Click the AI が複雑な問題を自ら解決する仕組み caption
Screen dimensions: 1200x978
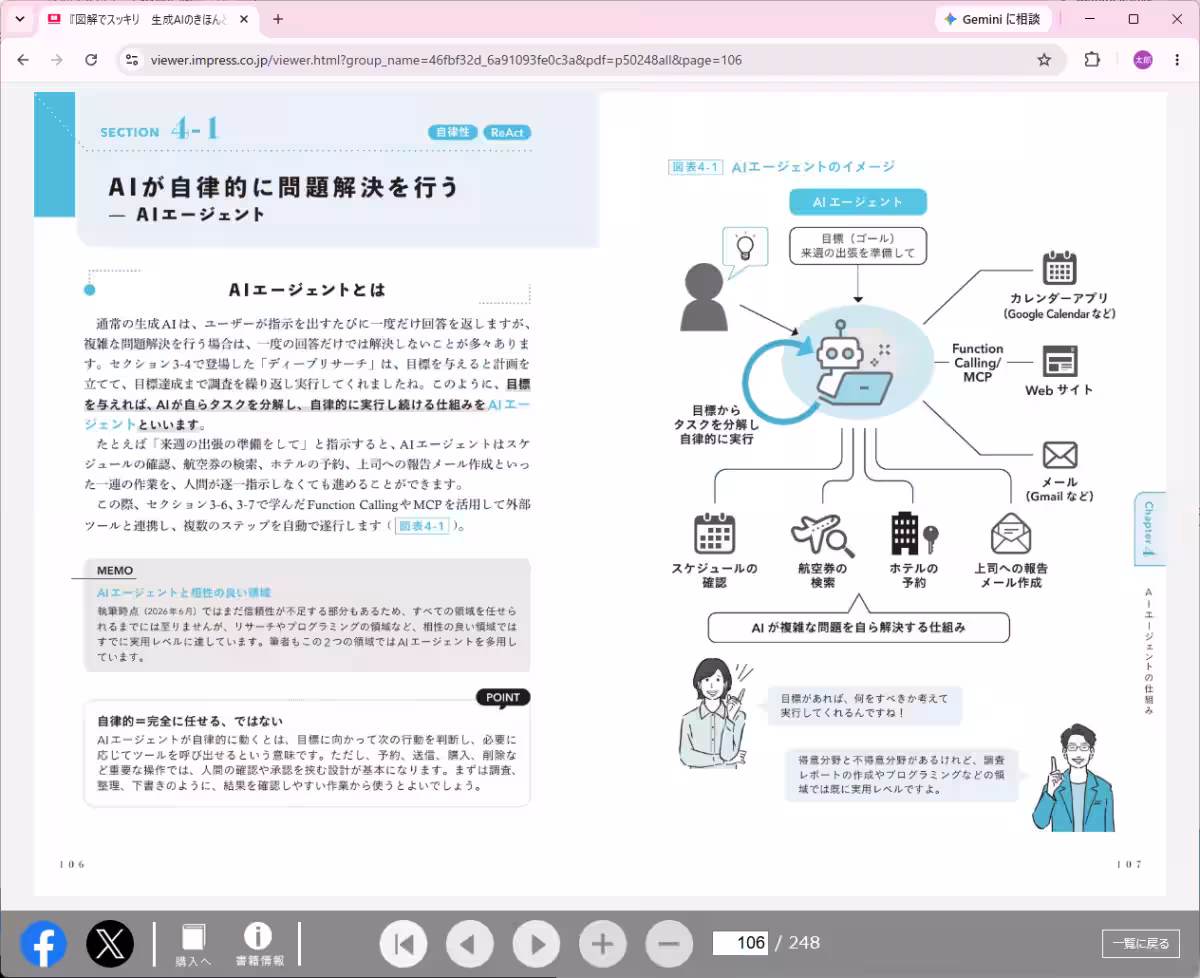[x=858, y=628]
